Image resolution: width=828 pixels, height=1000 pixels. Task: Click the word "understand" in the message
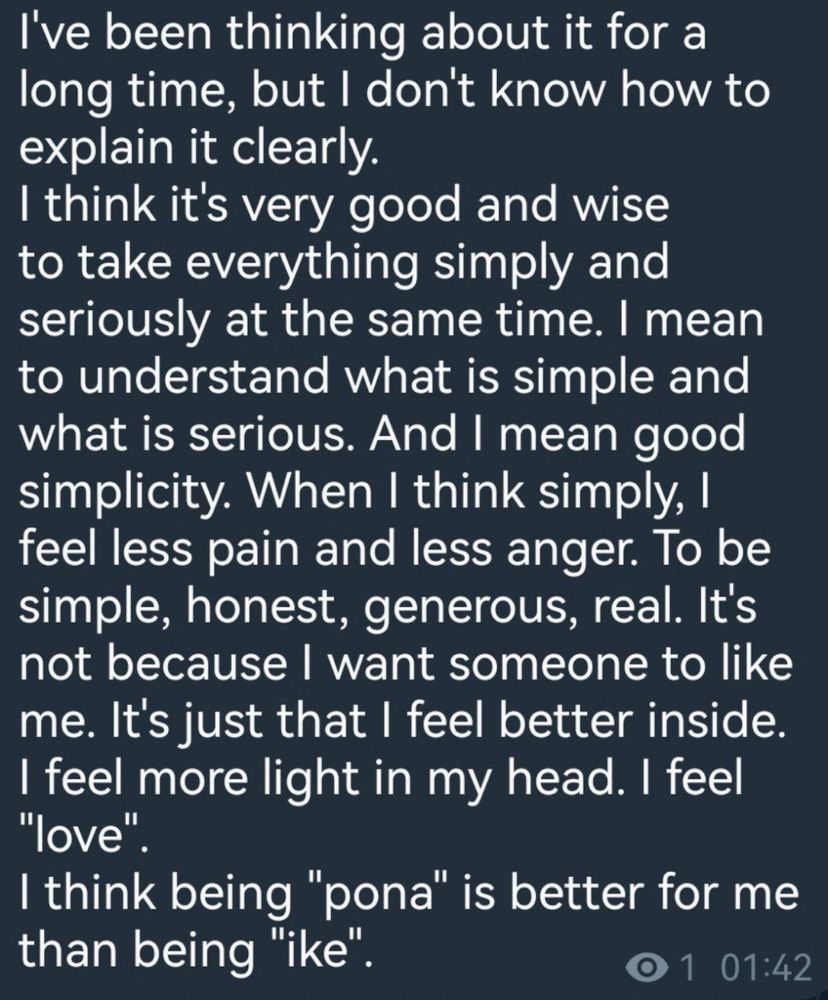coord(205,376)
